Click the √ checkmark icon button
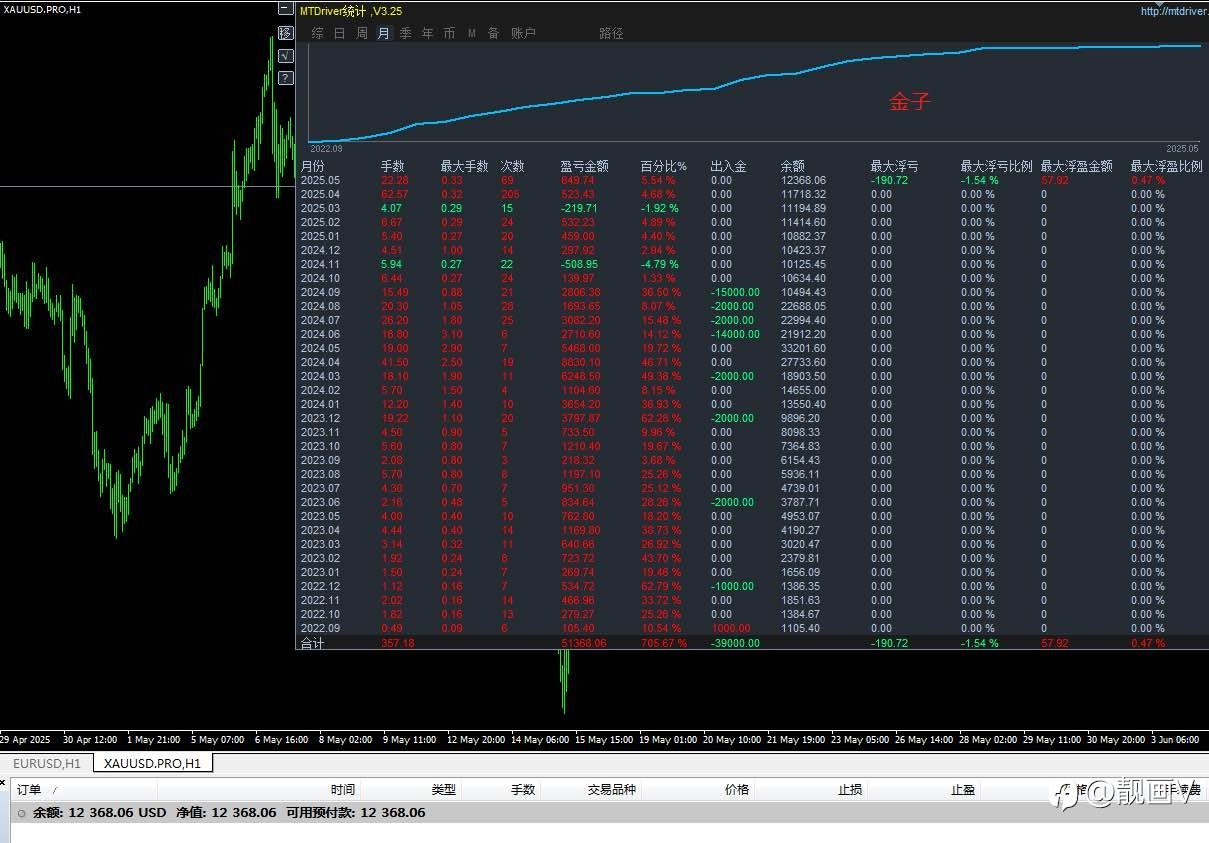 [285, 55]
